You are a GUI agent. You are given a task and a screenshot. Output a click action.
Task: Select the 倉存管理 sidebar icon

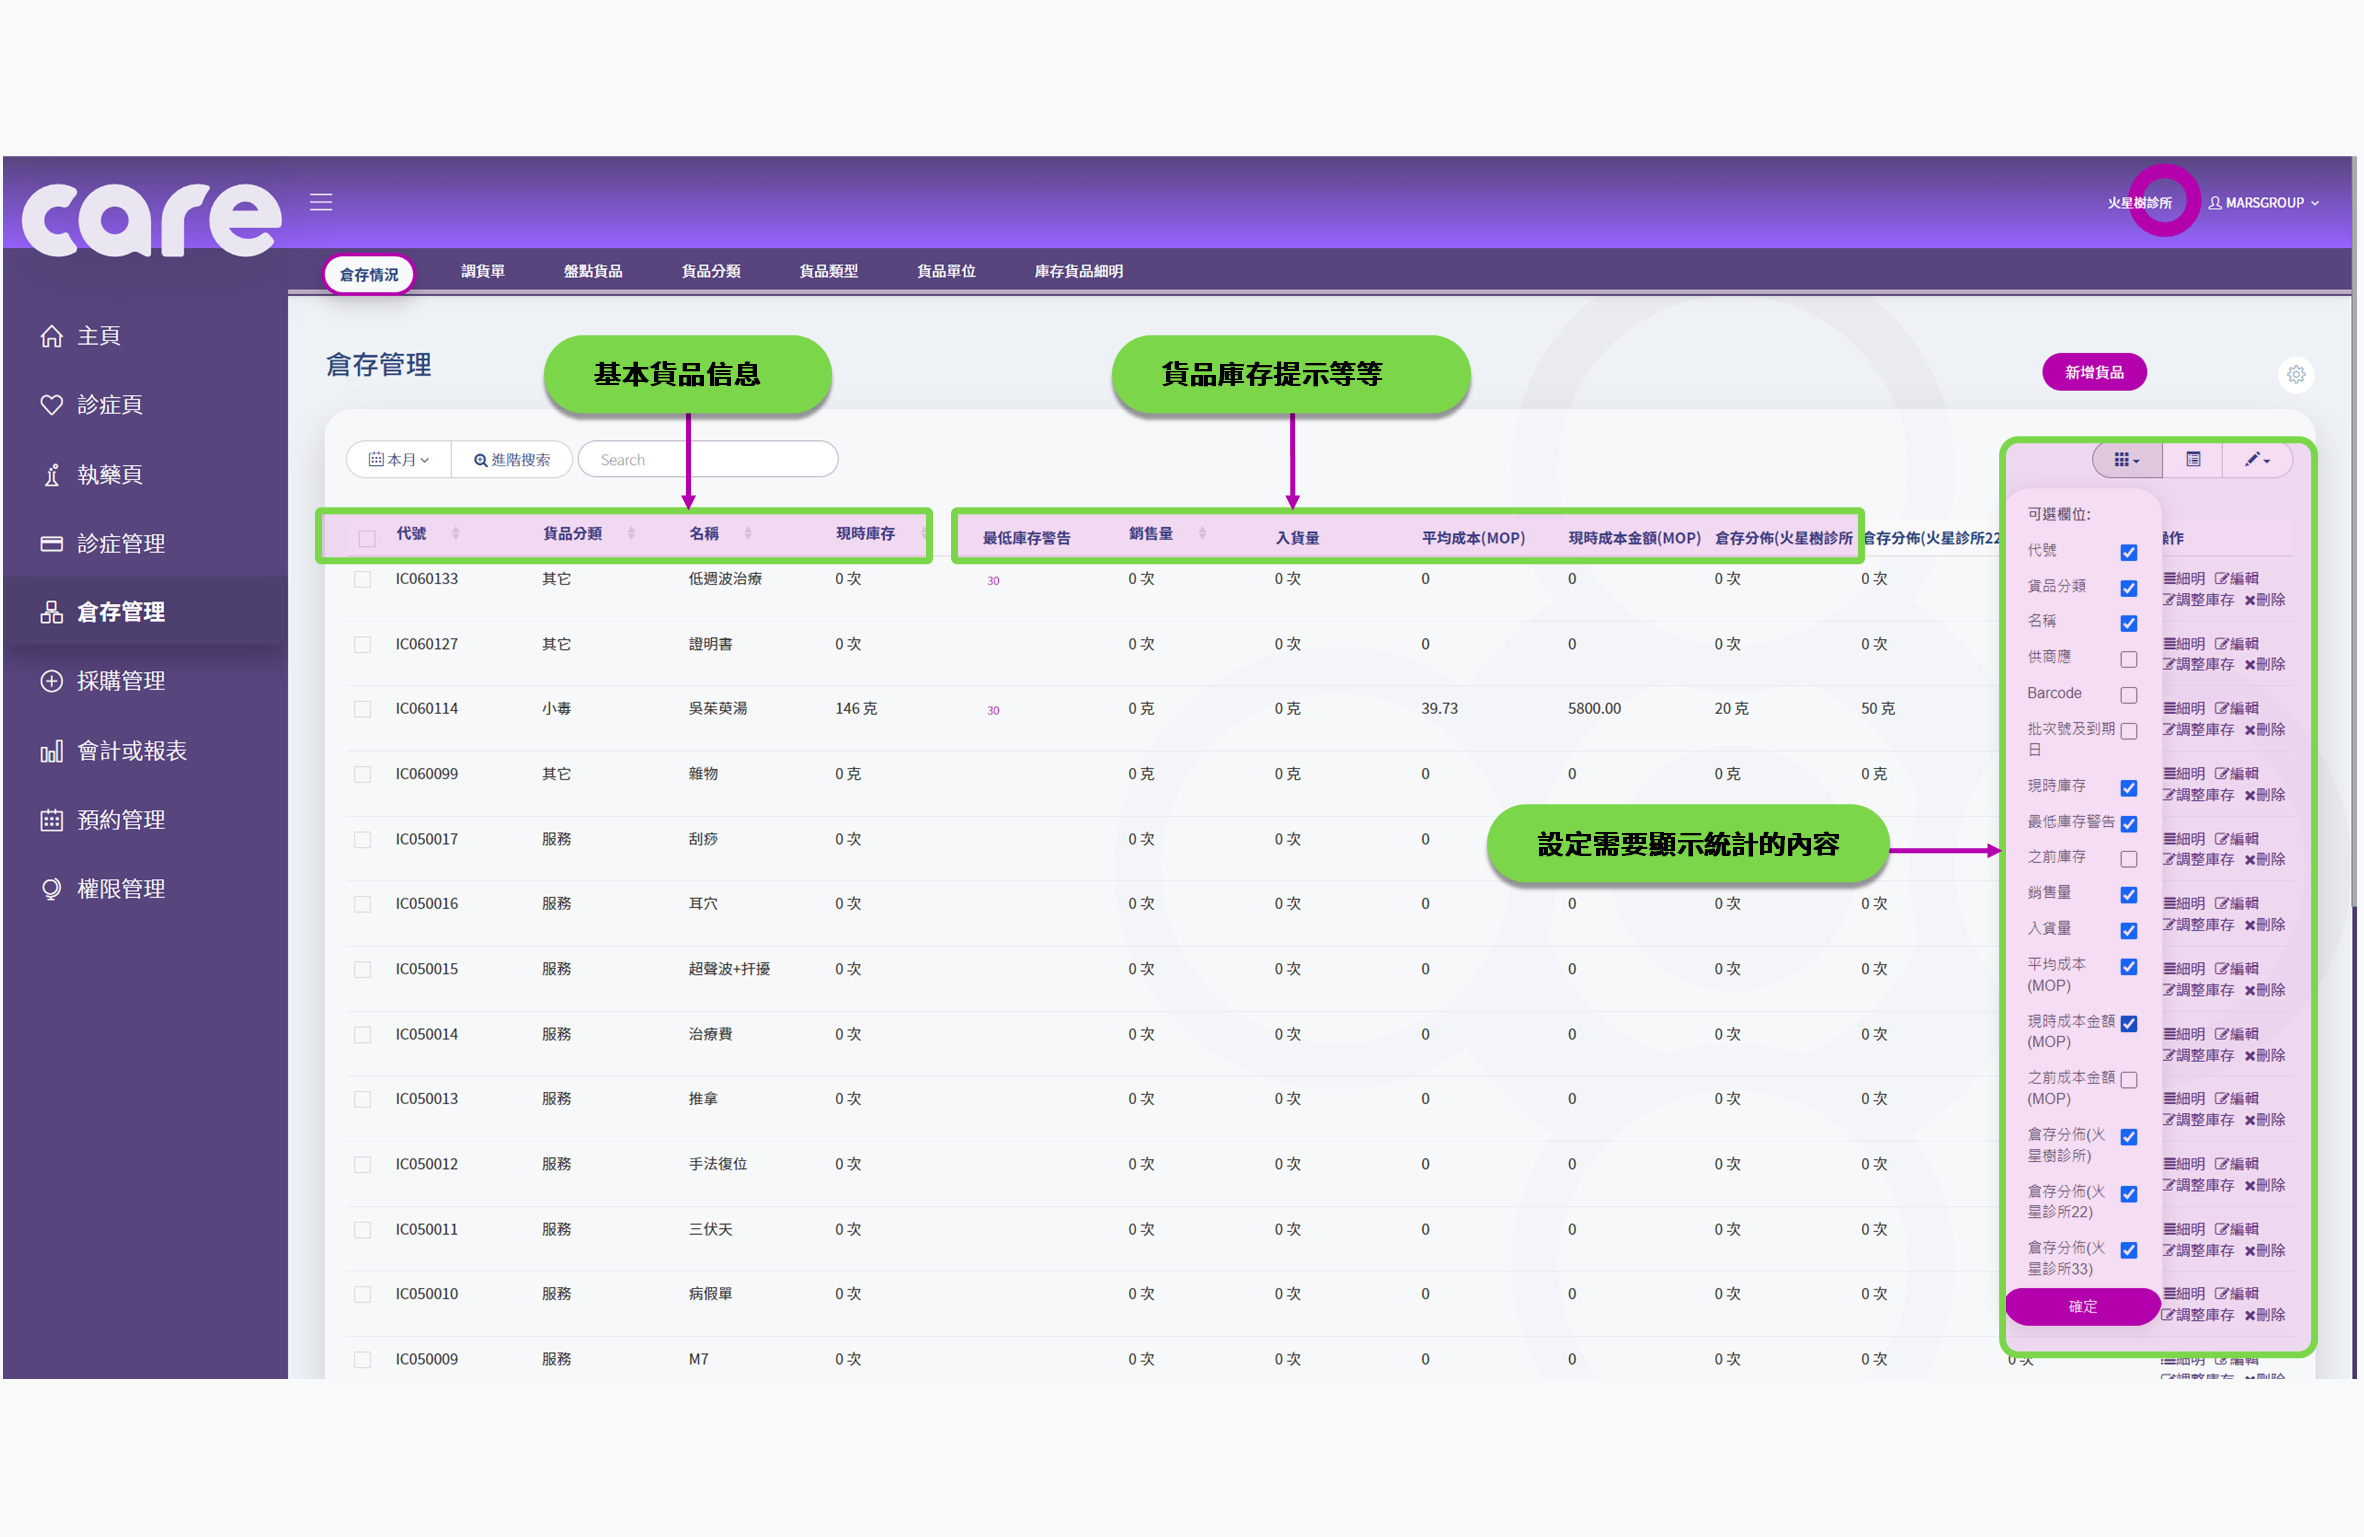click(52, 612)
